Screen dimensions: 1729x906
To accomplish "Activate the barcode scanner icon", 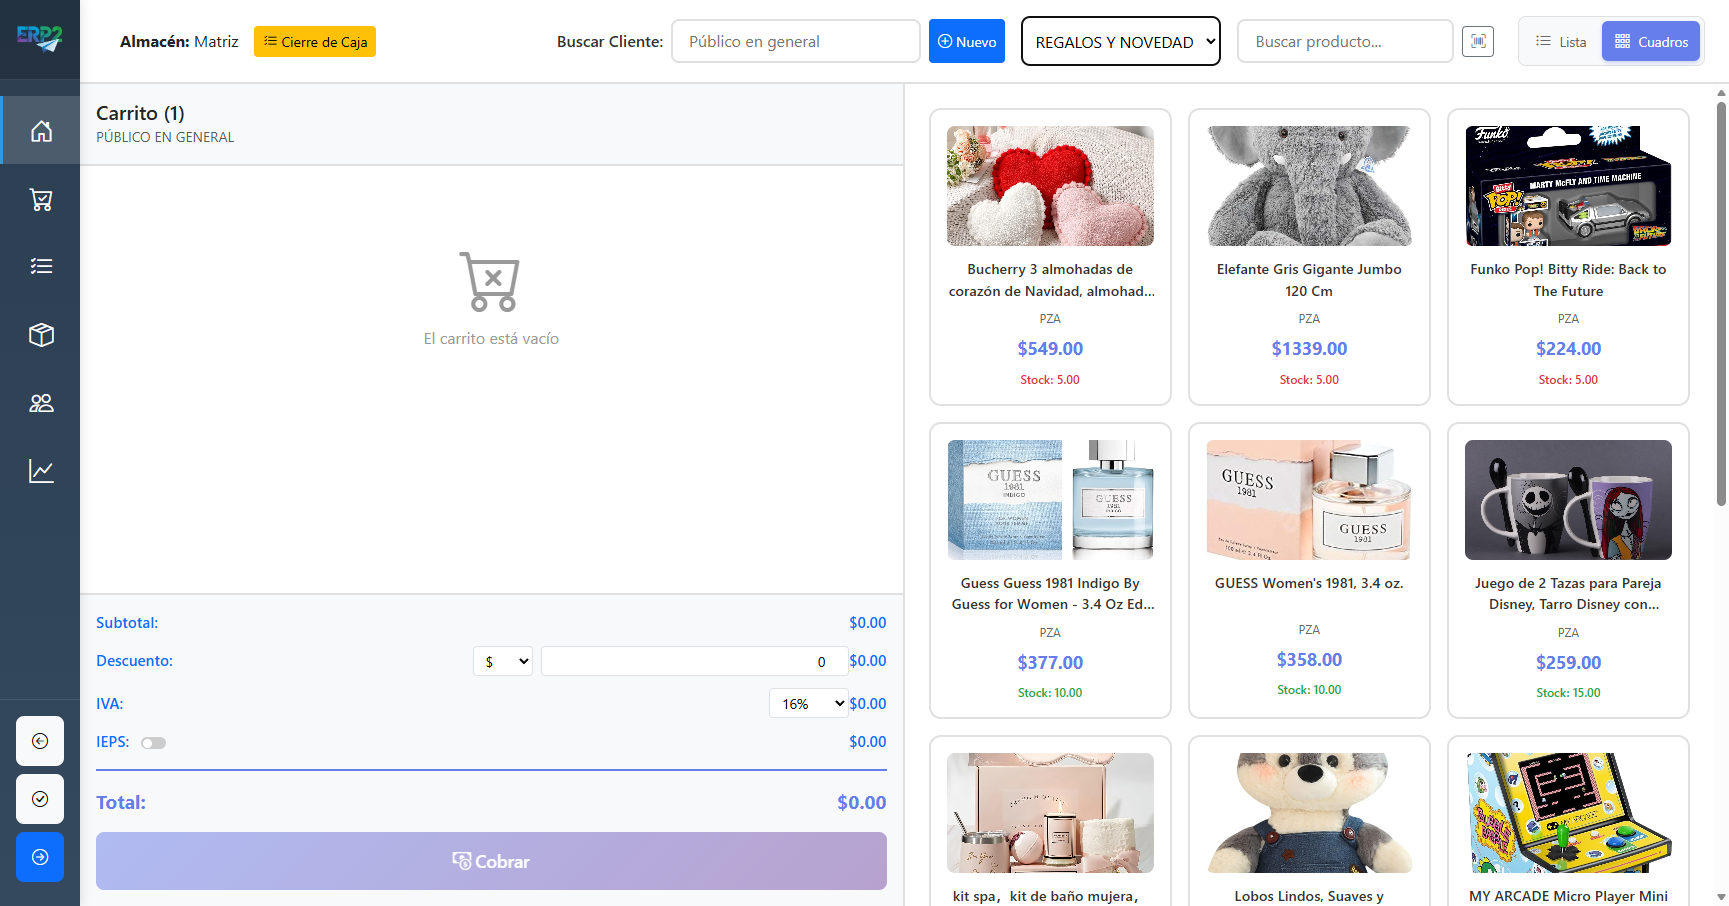I will (x=1478, y=41).
